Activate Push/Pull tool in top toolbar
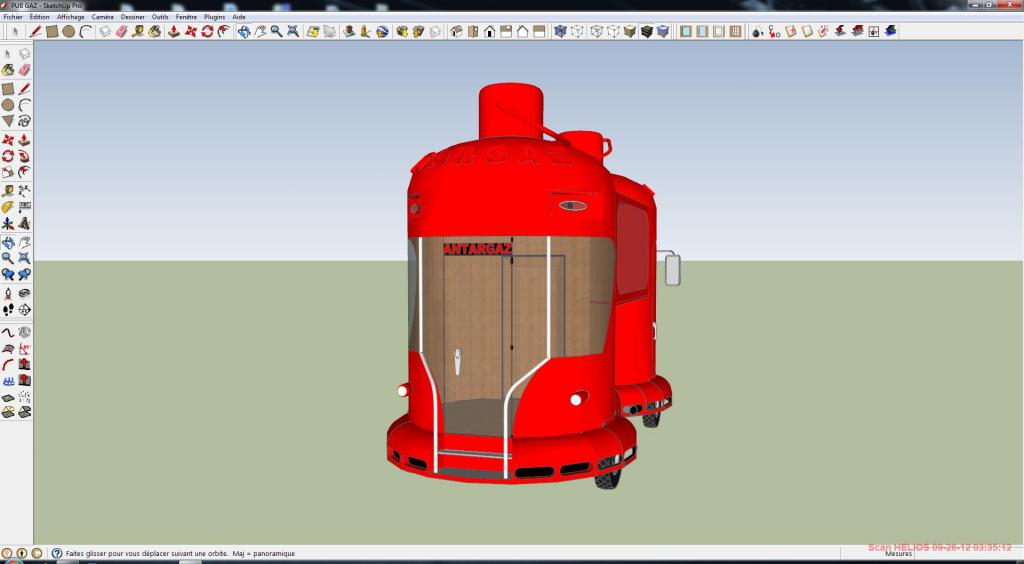1024x564 pixels. 174,31
